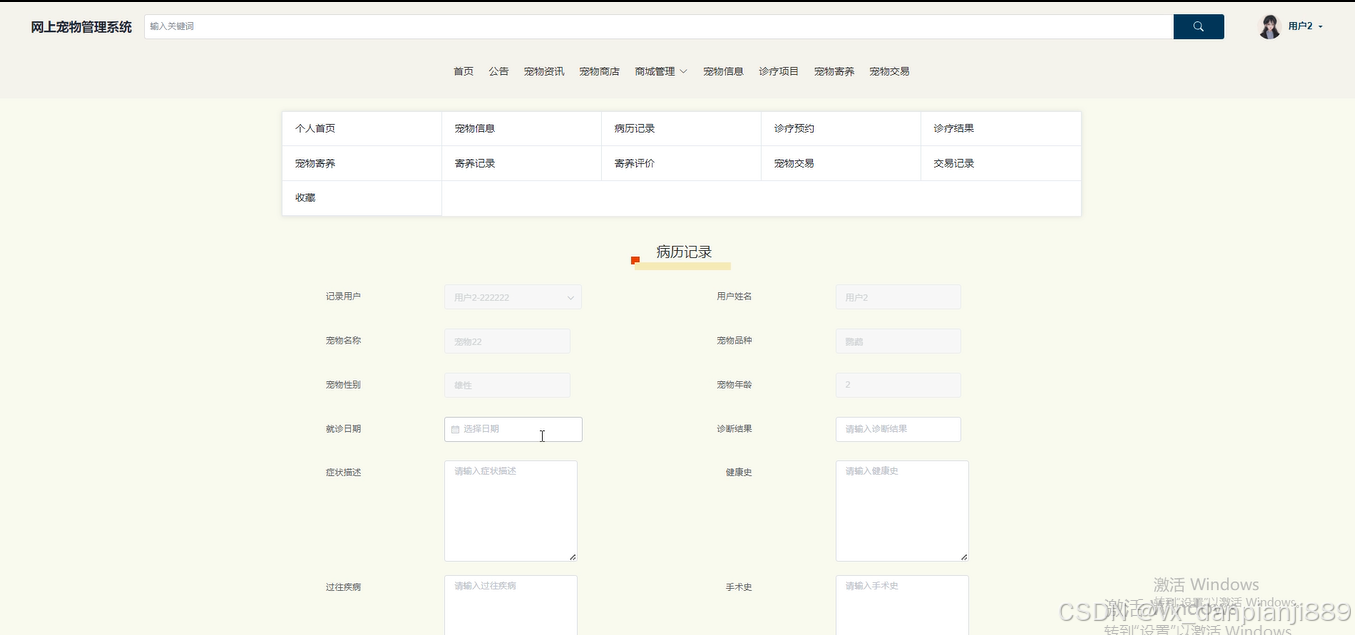Click the search magnifier button

(x=1198, y=27)
